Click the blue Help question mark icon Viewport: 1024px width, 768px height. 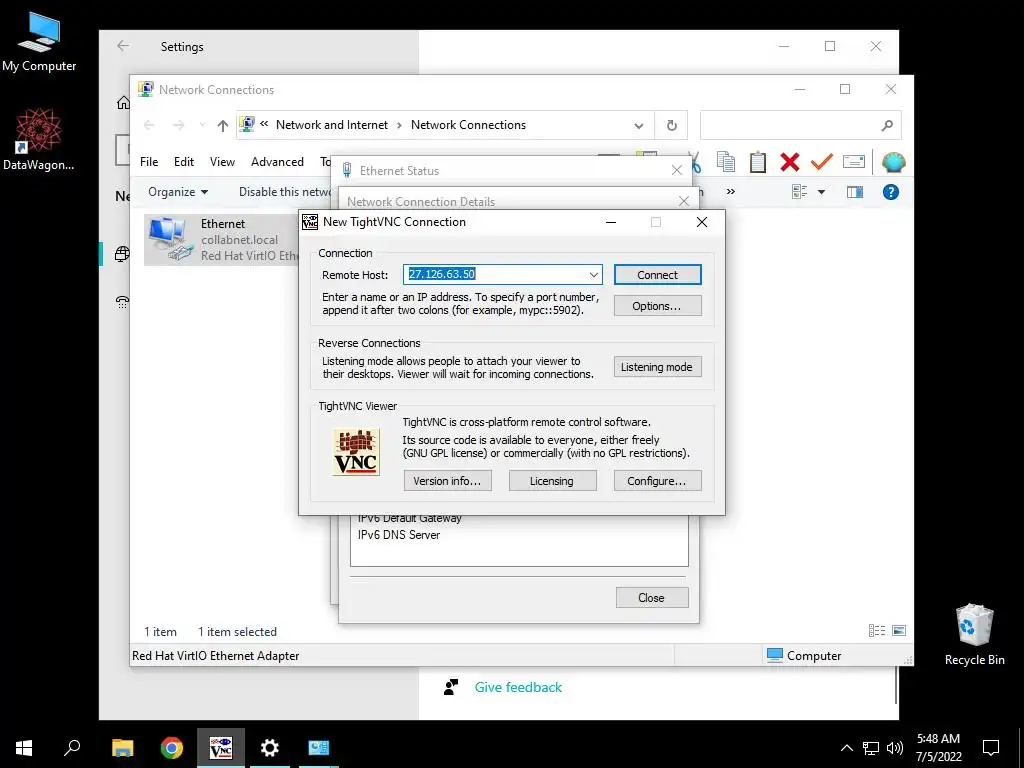tap(891, 192)
